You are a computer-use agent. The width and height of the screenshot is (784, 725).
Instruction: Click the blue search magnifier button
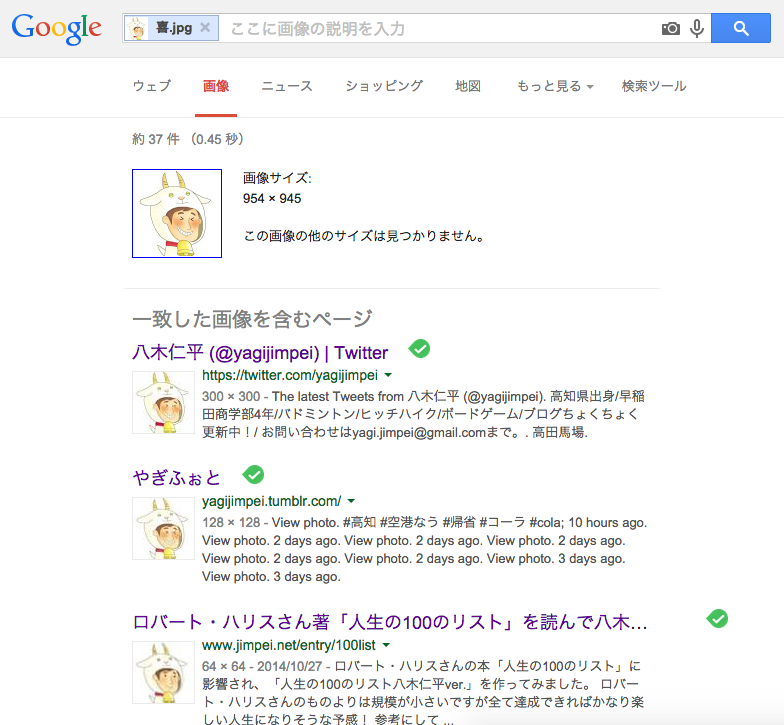(740, 28)
